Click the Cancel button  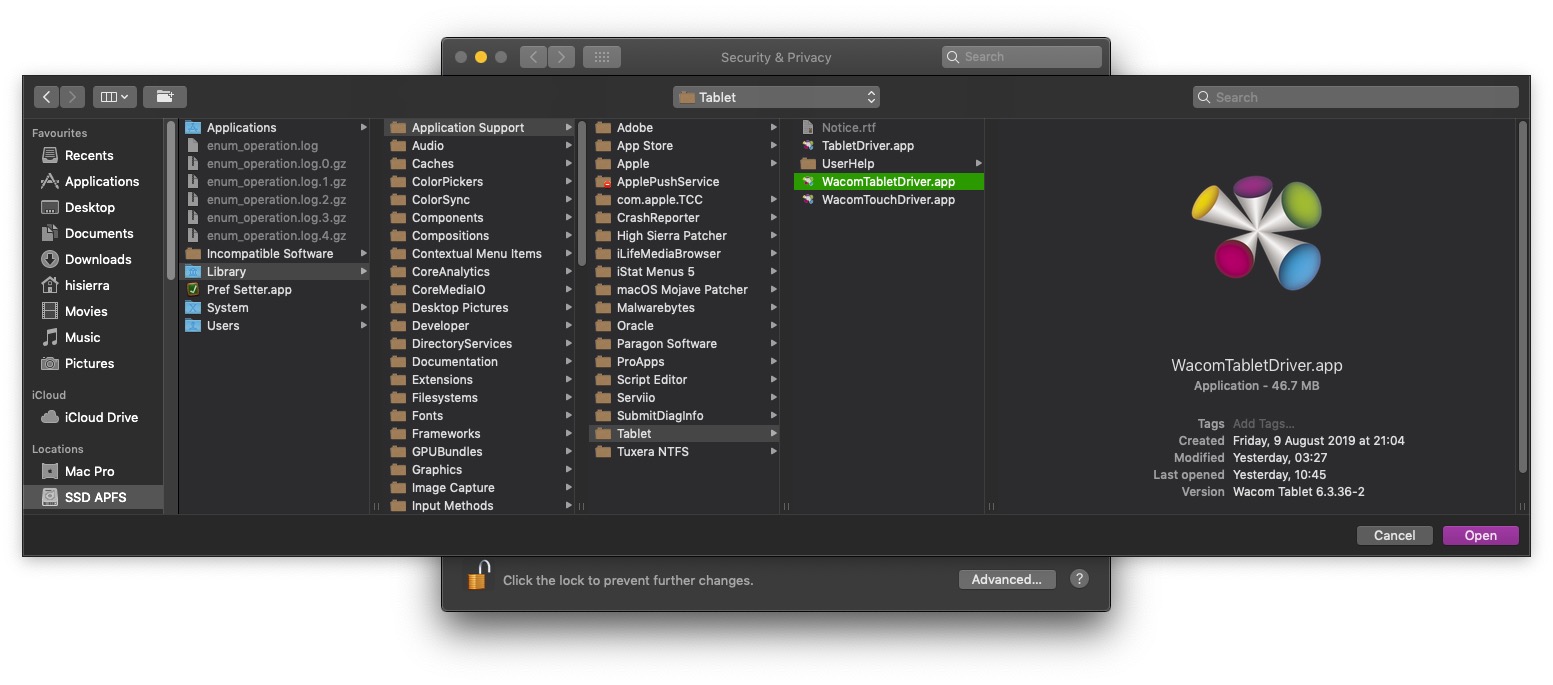tap(1394, 535)
